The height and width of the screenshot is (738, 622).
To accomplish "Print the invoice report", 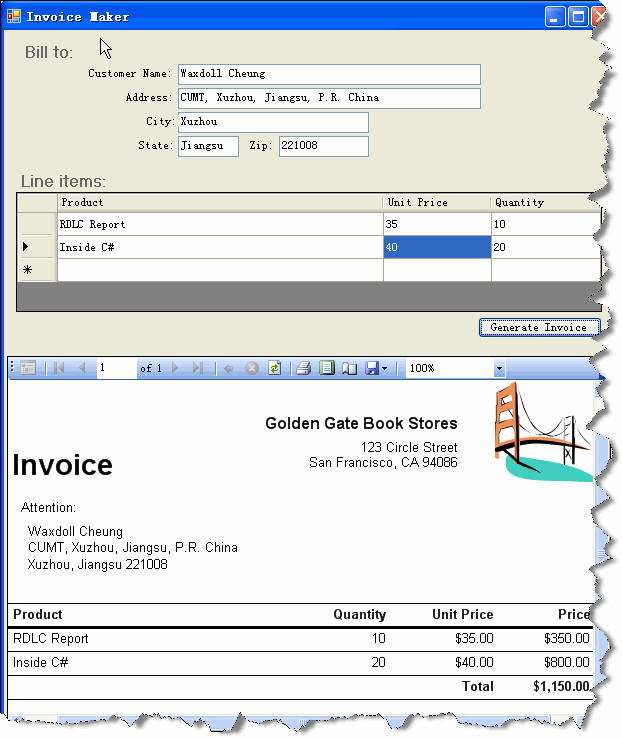I will point(303,368).
